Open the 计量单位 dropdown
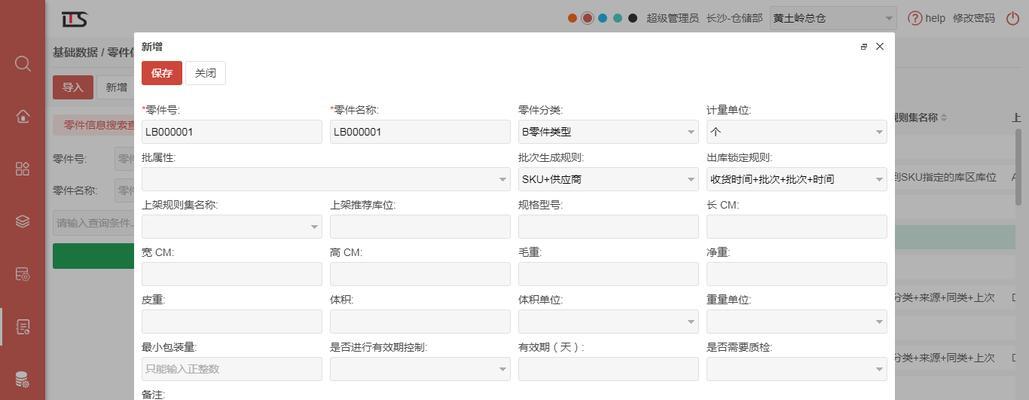 [797, 132]
